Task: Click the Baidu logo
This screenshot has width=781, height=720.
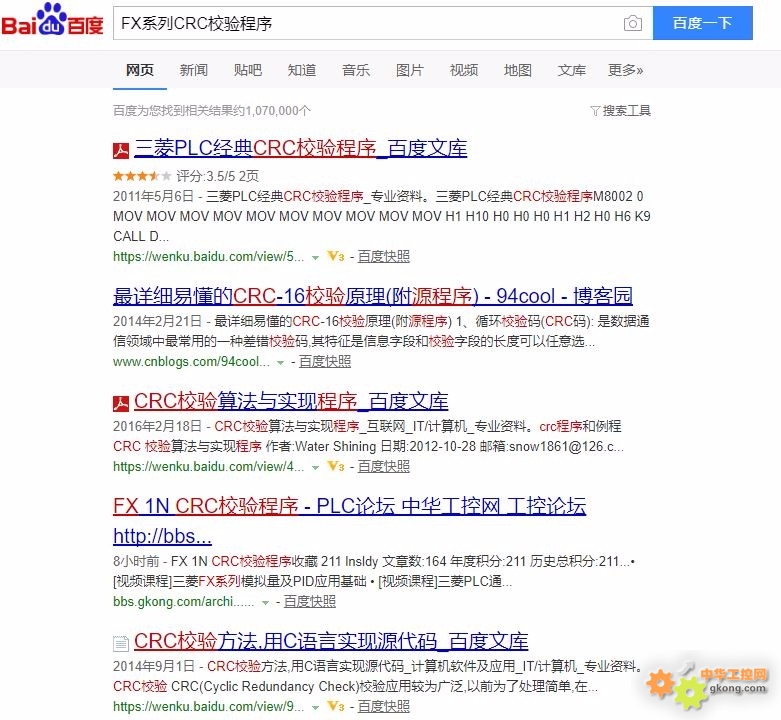Action: [52, 21]
